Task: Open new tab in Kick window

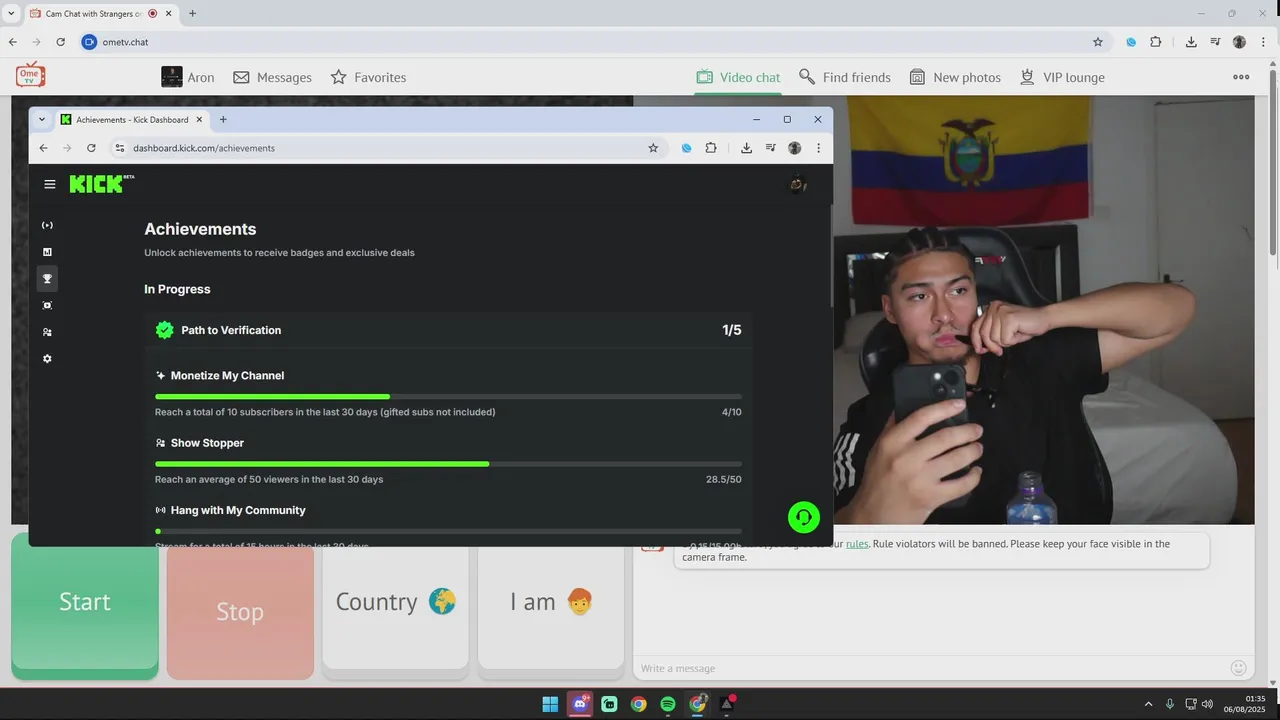Action: tap(223, 119)
